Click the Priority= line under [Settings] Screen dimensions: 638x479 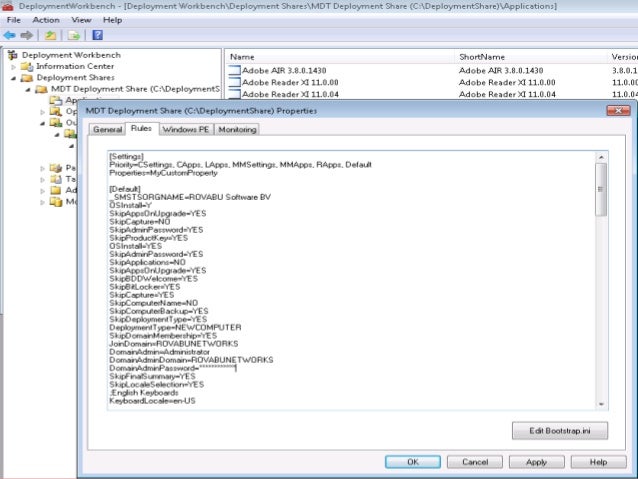point(240,165)
